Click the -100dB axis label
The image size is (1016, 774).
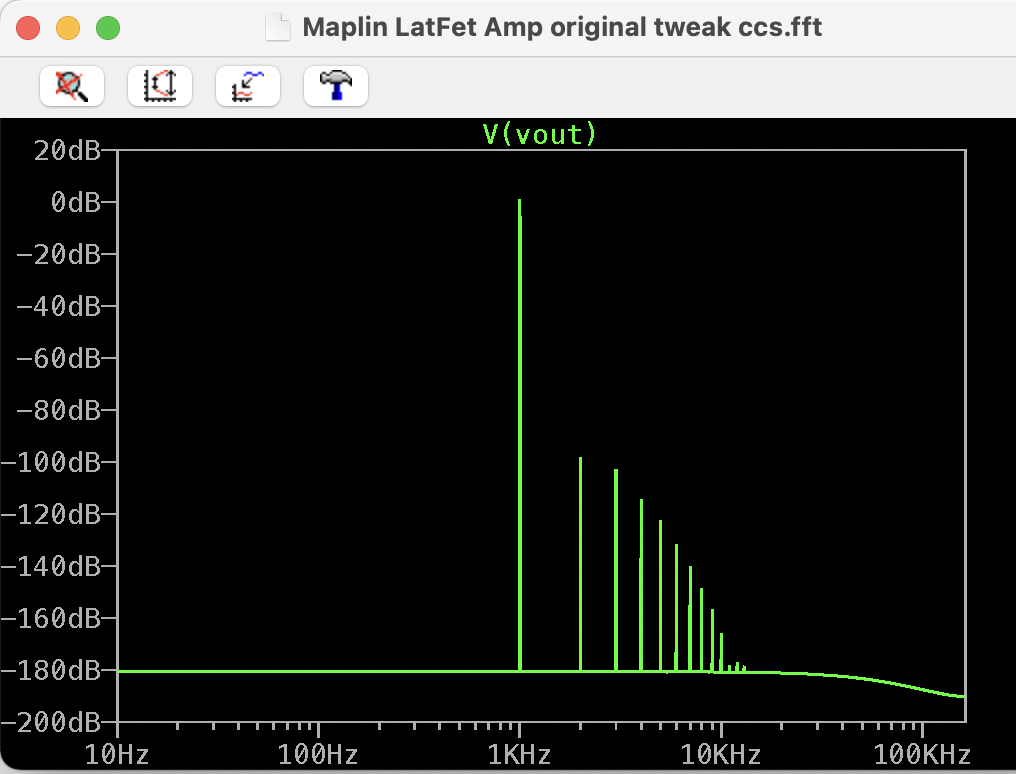(51, 462)
